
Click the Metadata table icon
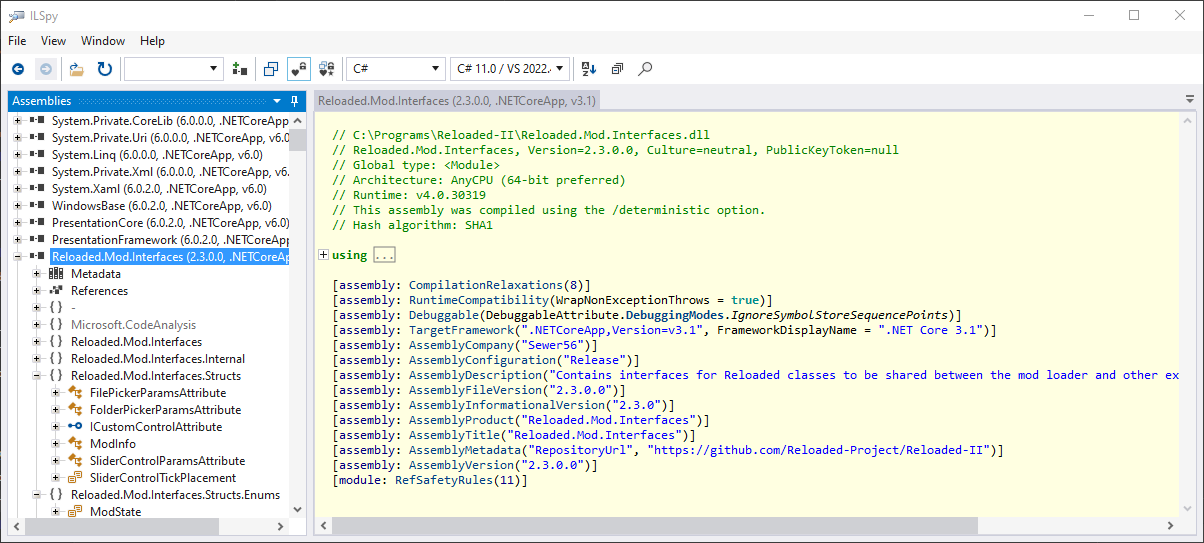point(57,274)
